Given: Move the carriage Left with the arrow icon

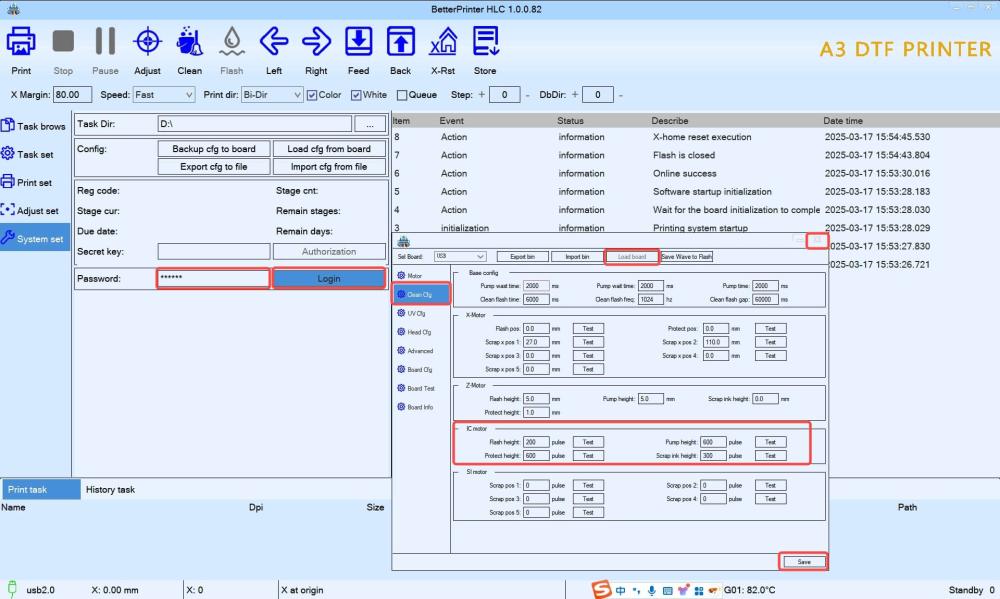Looking at the screenshot, I should point(274,42).
